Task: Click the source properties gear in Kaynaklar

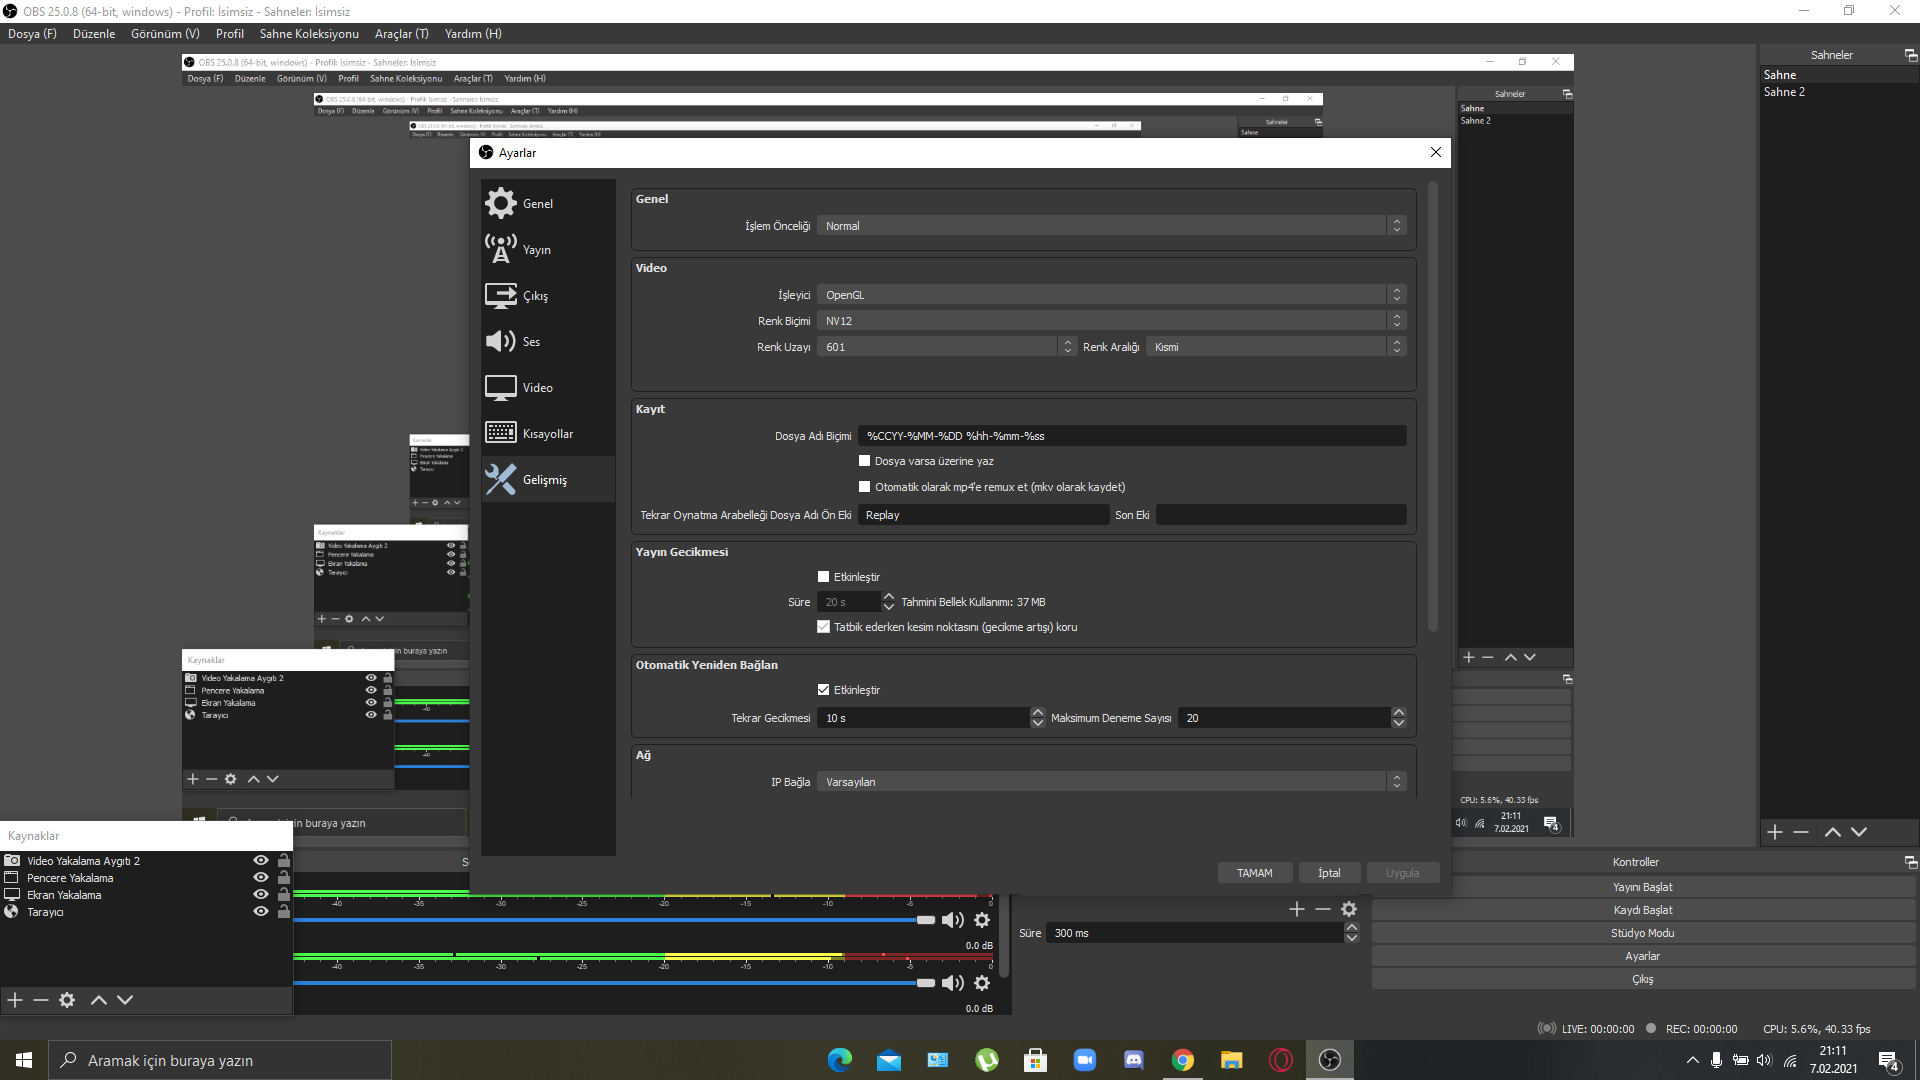Action: [x=67, y=1000]
